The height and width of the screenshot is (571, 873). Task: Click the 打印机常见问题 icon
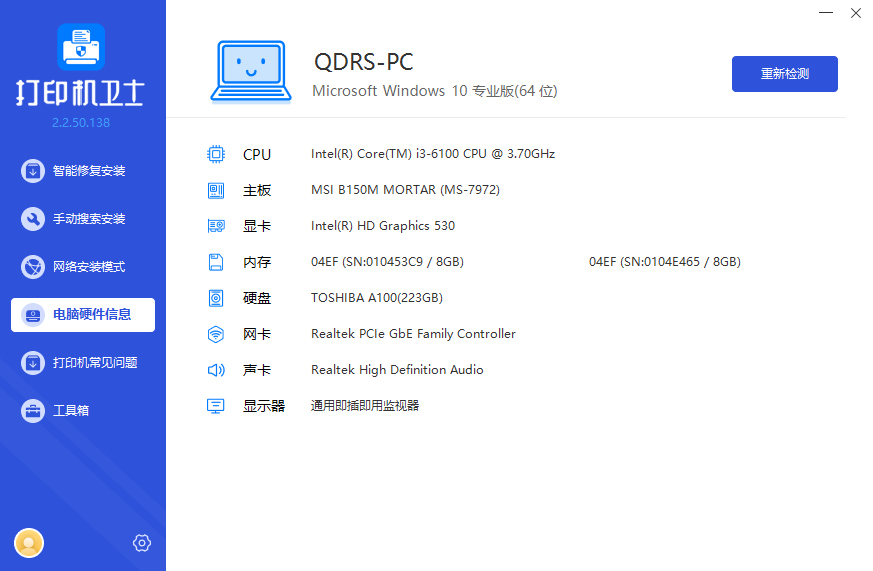(33, 363)
